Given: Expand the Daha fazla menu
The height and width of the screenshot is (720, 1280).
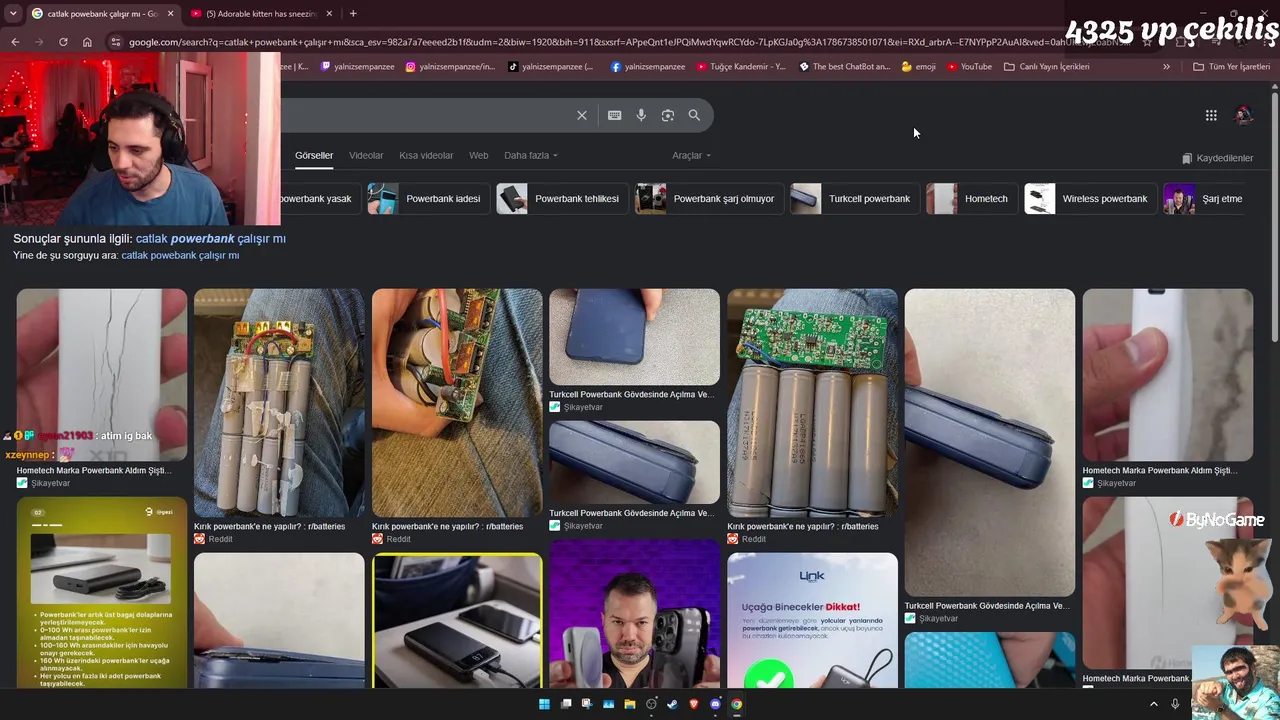Looking at the screenshot, I should (x=531, y=155).
